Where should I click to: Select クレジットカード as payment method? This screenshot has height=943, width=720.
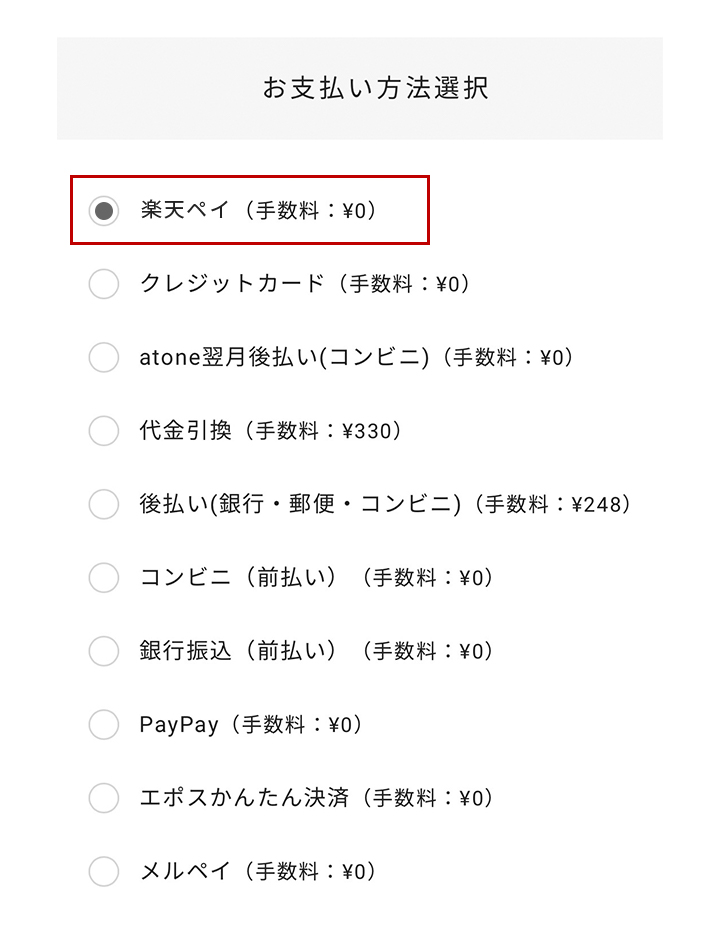tap(103, 284)
